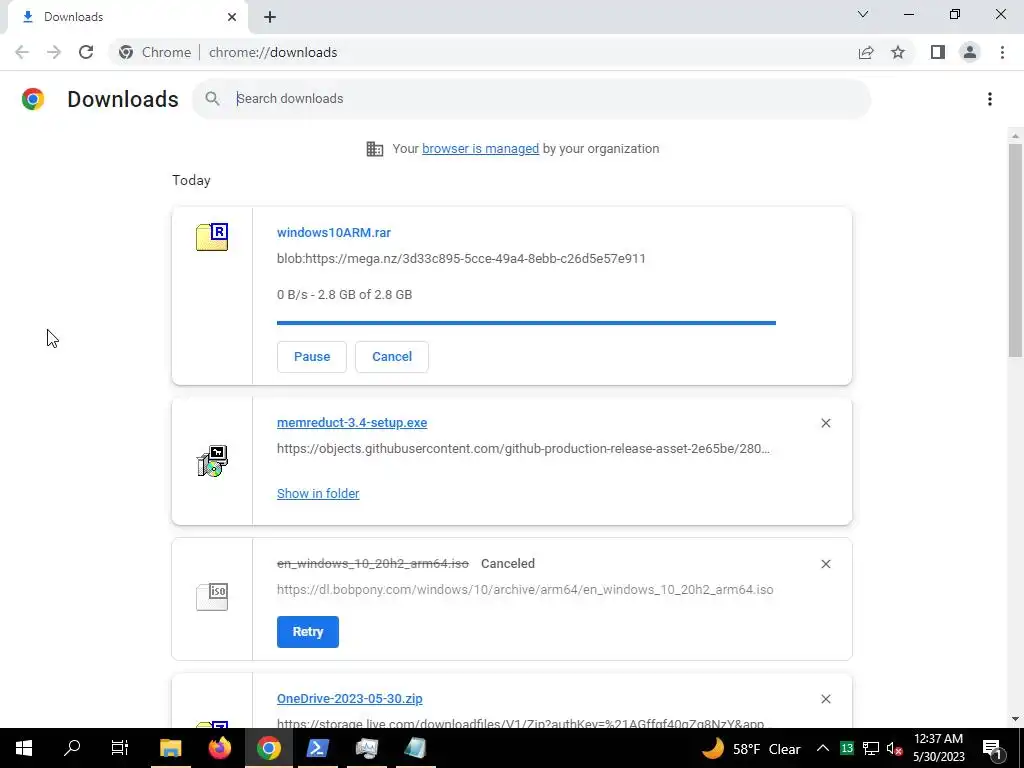Click the Chrome logo beside Downloads title

[33, 99]
